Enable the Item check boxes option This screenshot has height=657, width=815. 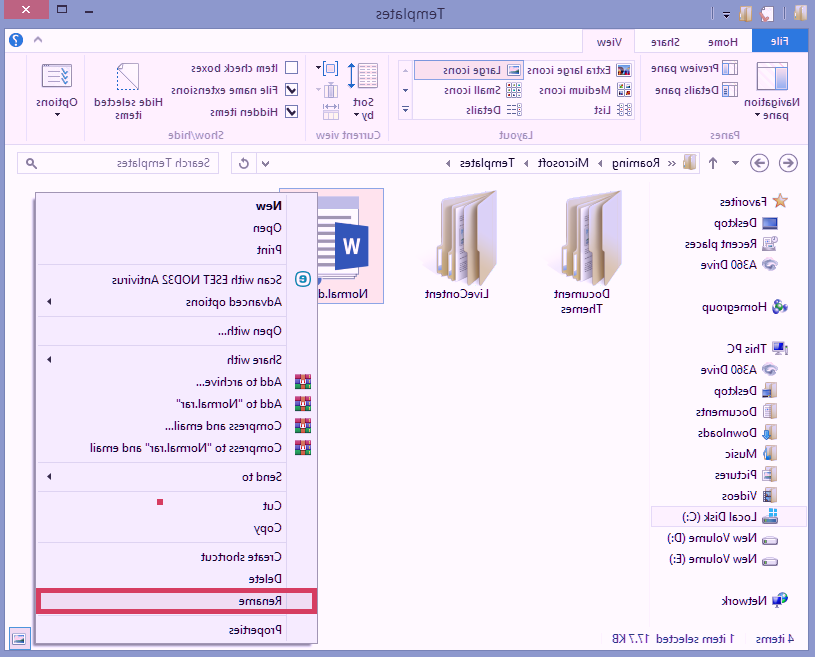click(x=292, y=68)
